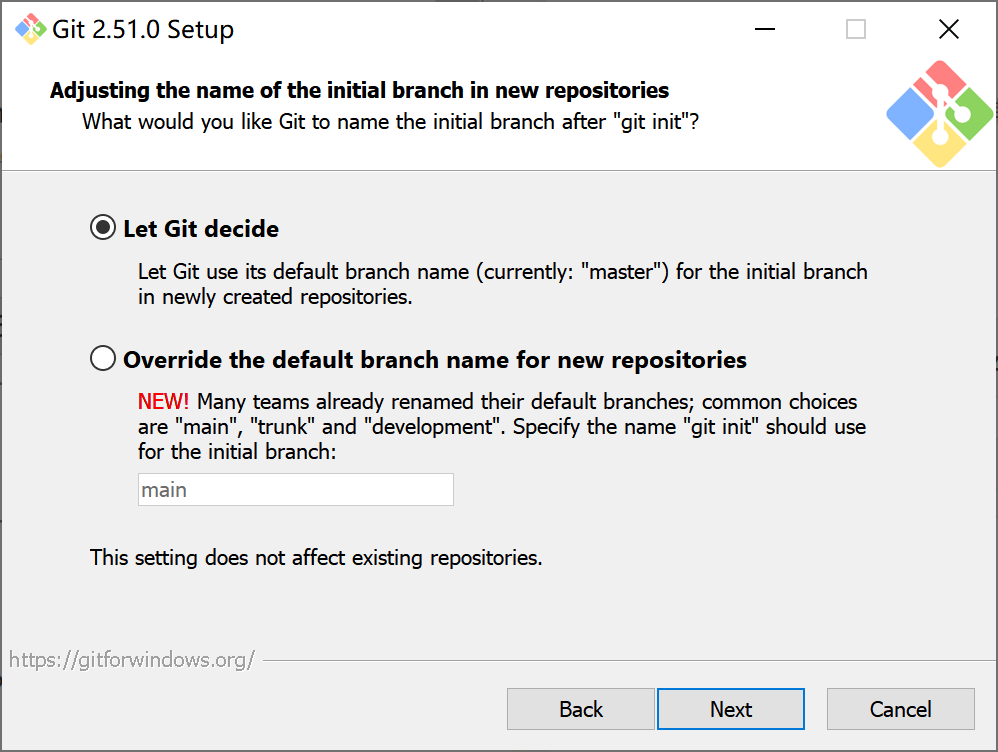Open the gitforwindows.org link
This screenshot has width=998, height=752.
tap(131, 659)
